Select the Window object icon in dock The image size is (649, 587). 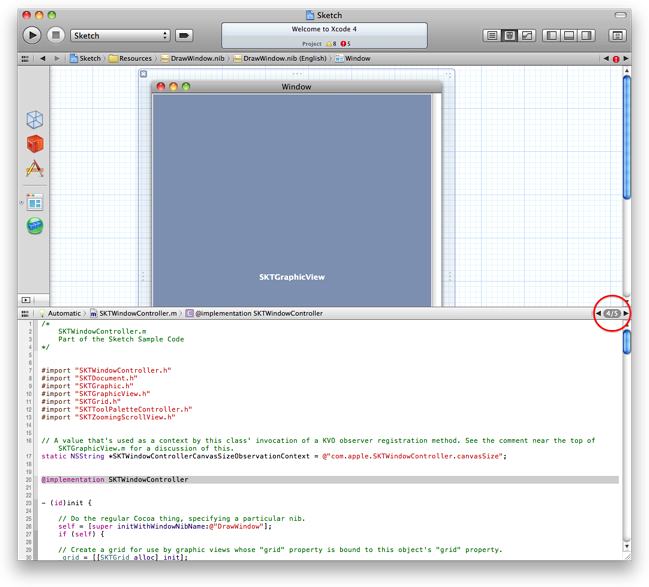35,202
